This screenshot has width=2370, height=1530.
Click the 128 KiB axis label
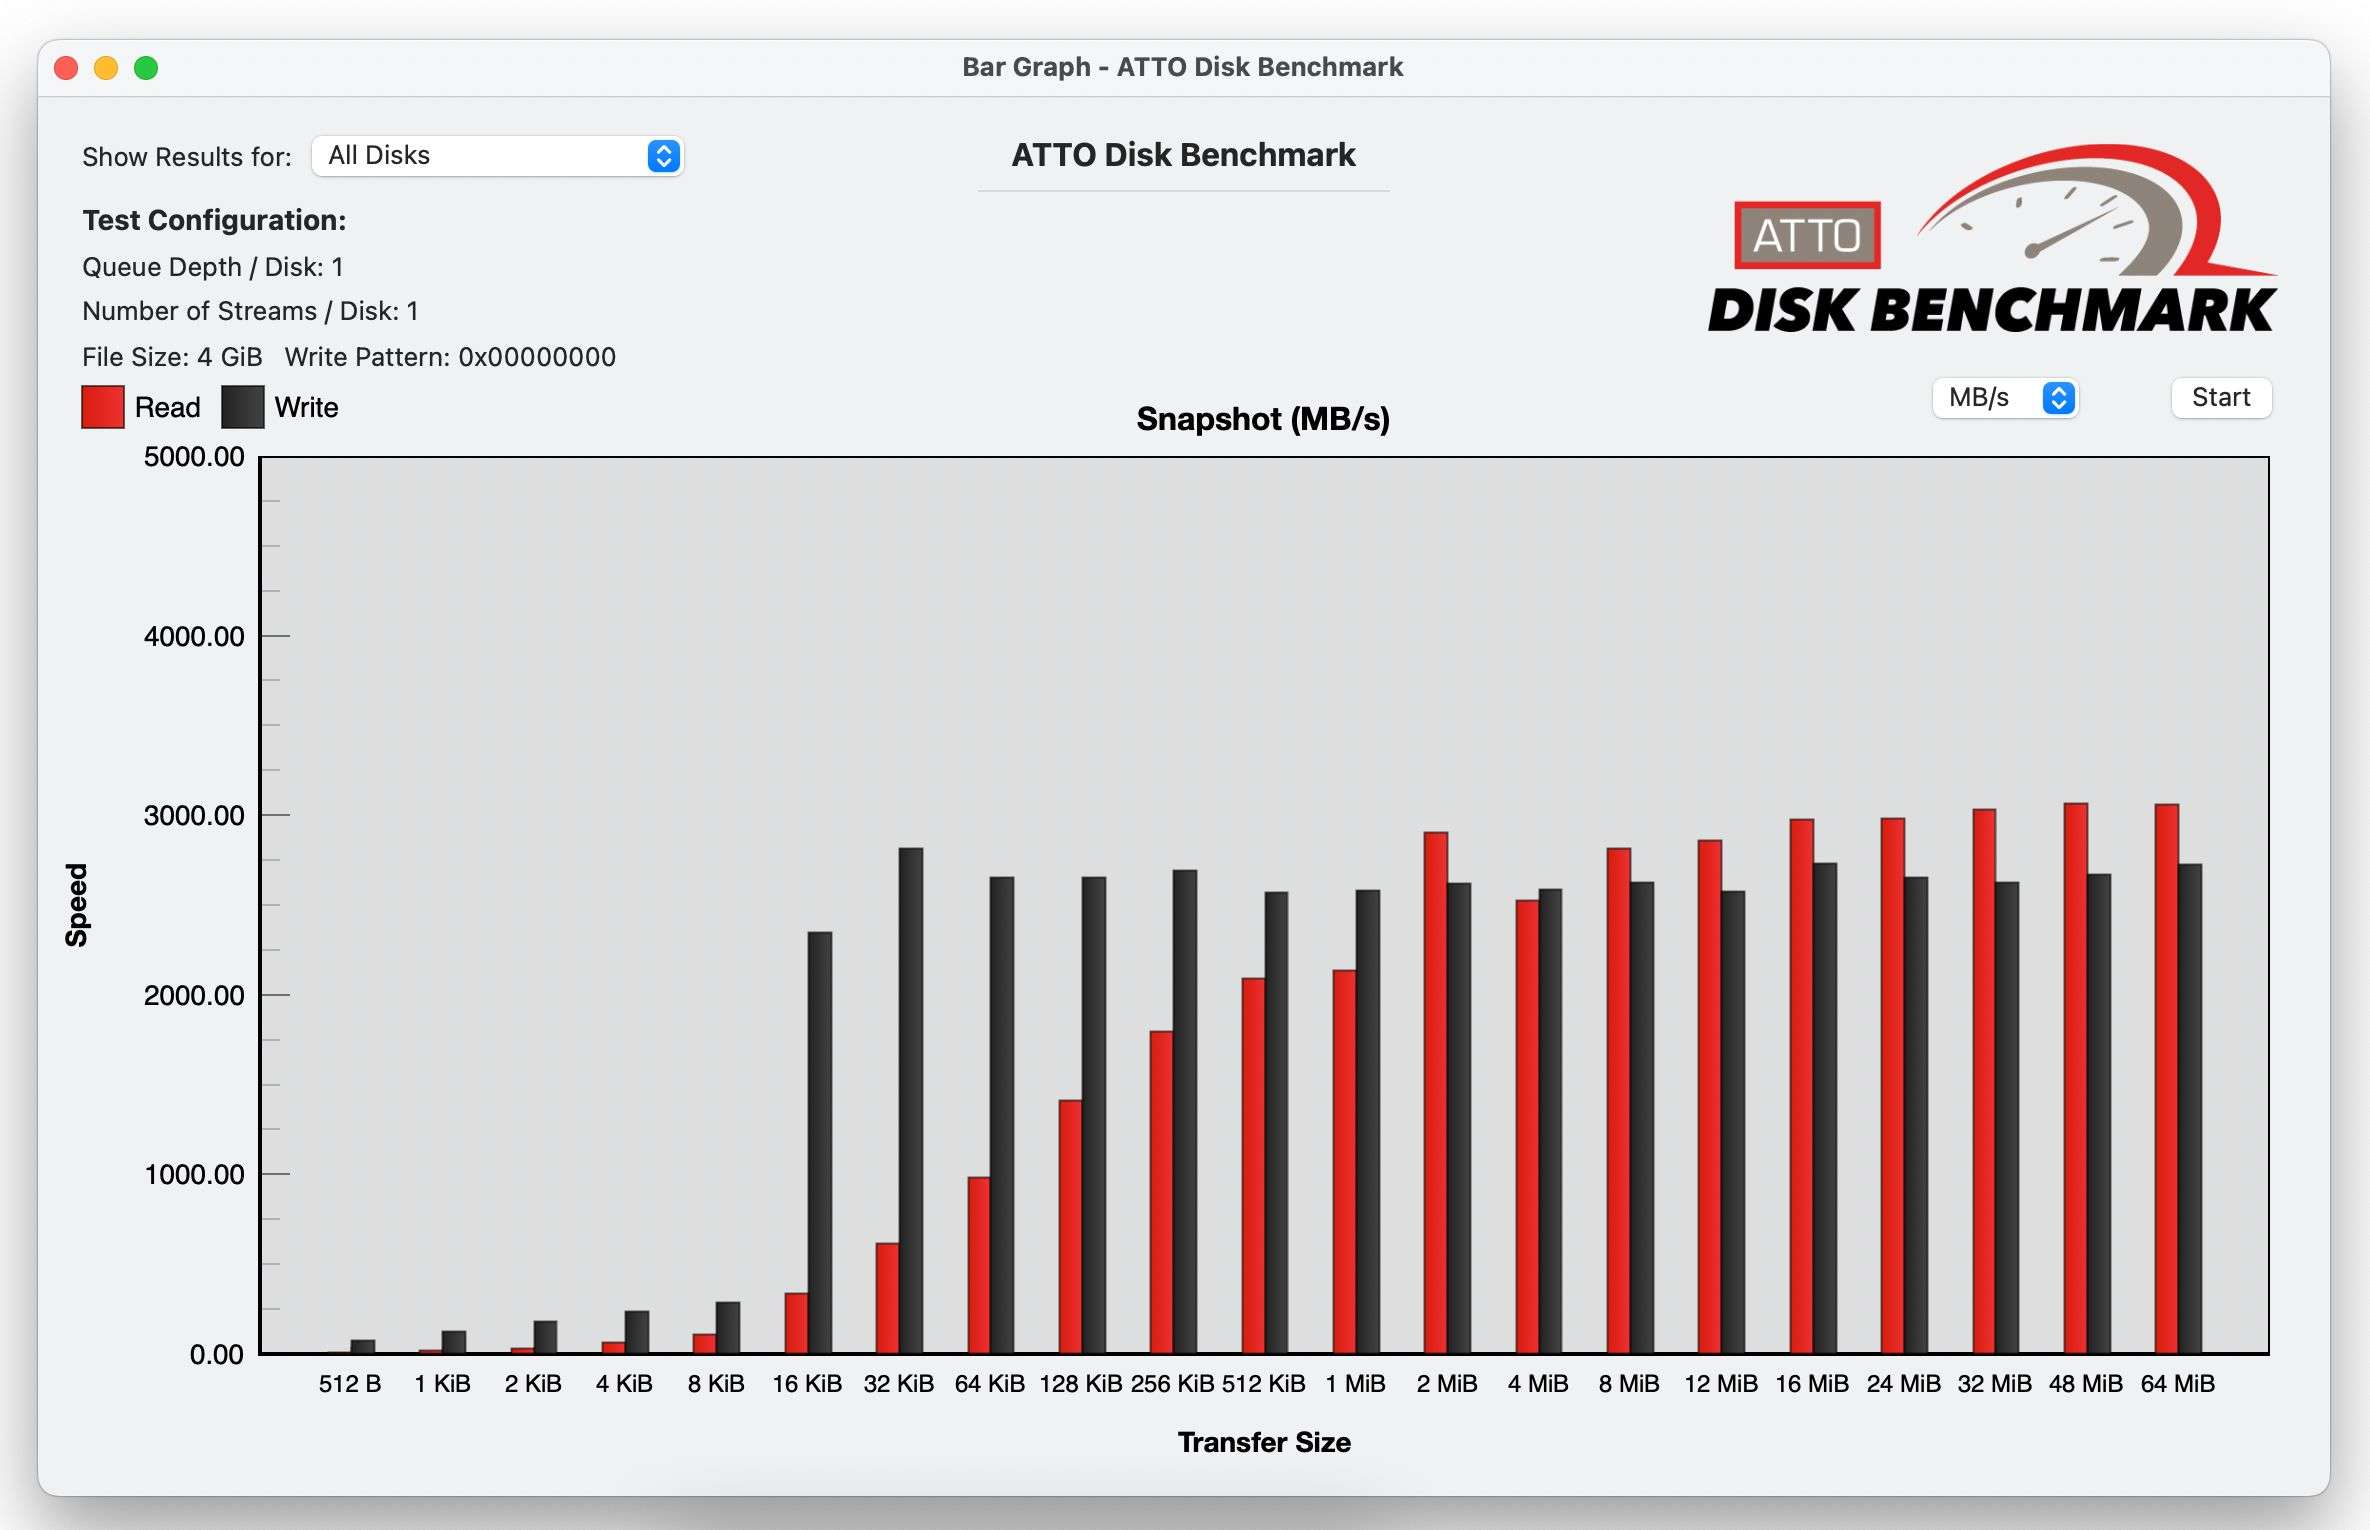tap(1081, 1384)
